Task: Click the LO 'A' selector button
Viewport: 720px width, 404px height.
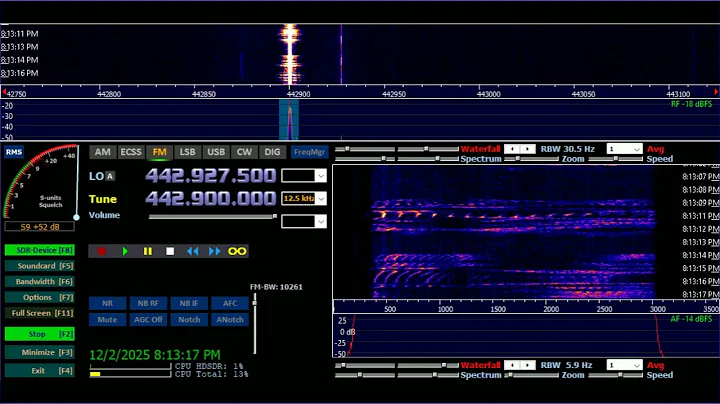Action: [110, 176]
